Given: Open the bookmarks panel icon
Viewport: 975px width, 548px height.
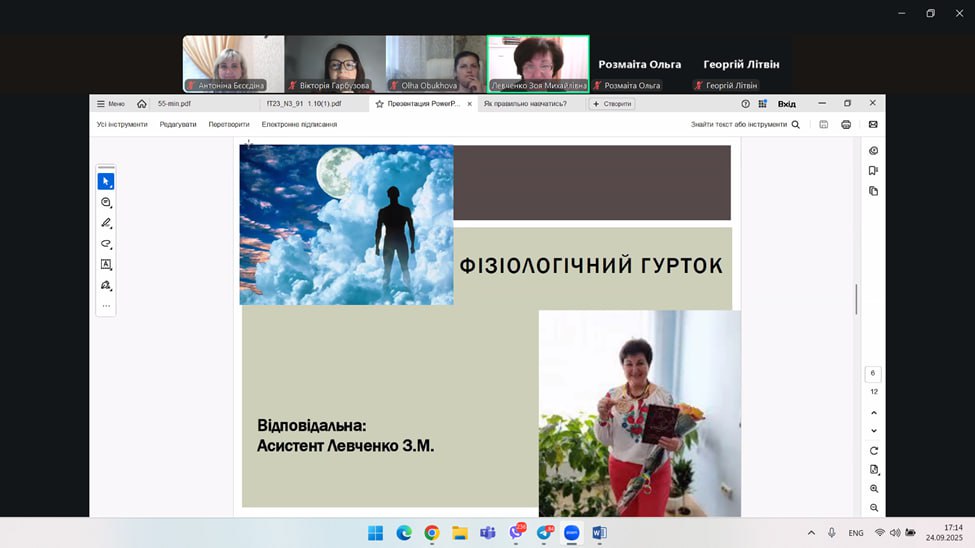Looking at the screenshot, I should pyautogui.click(x=873, y=171).
